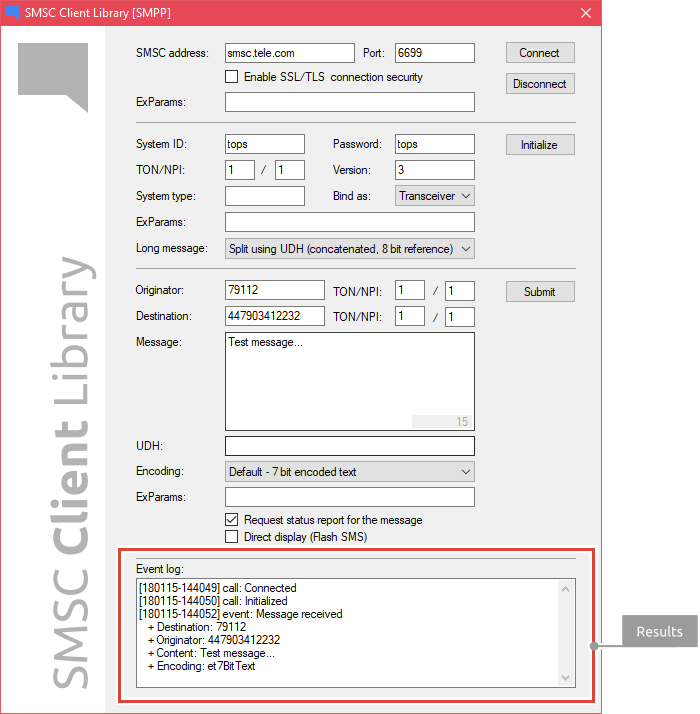
Task: Click the scroll down arrow in Event log
Action: tap(565, 678)
